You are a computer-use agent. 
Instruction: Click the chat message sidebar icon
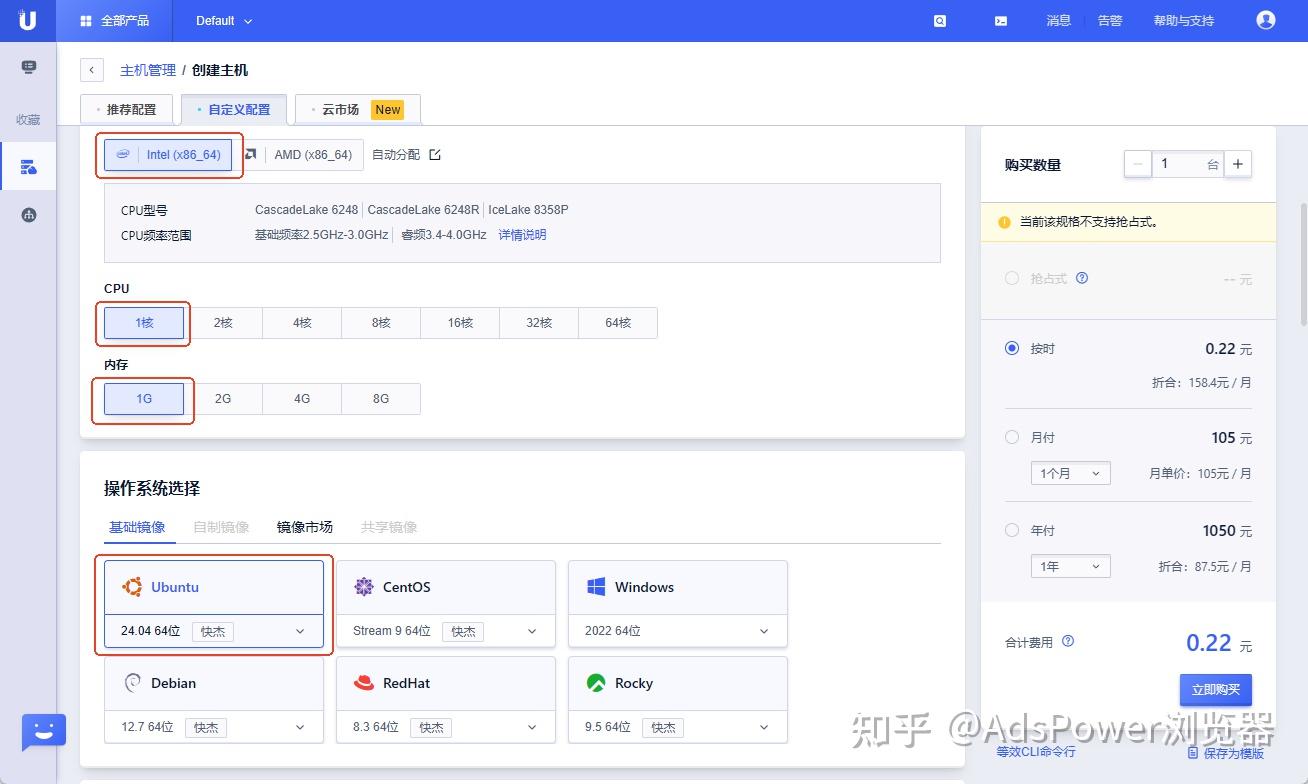pyautogui.click(x=28, y=67)
